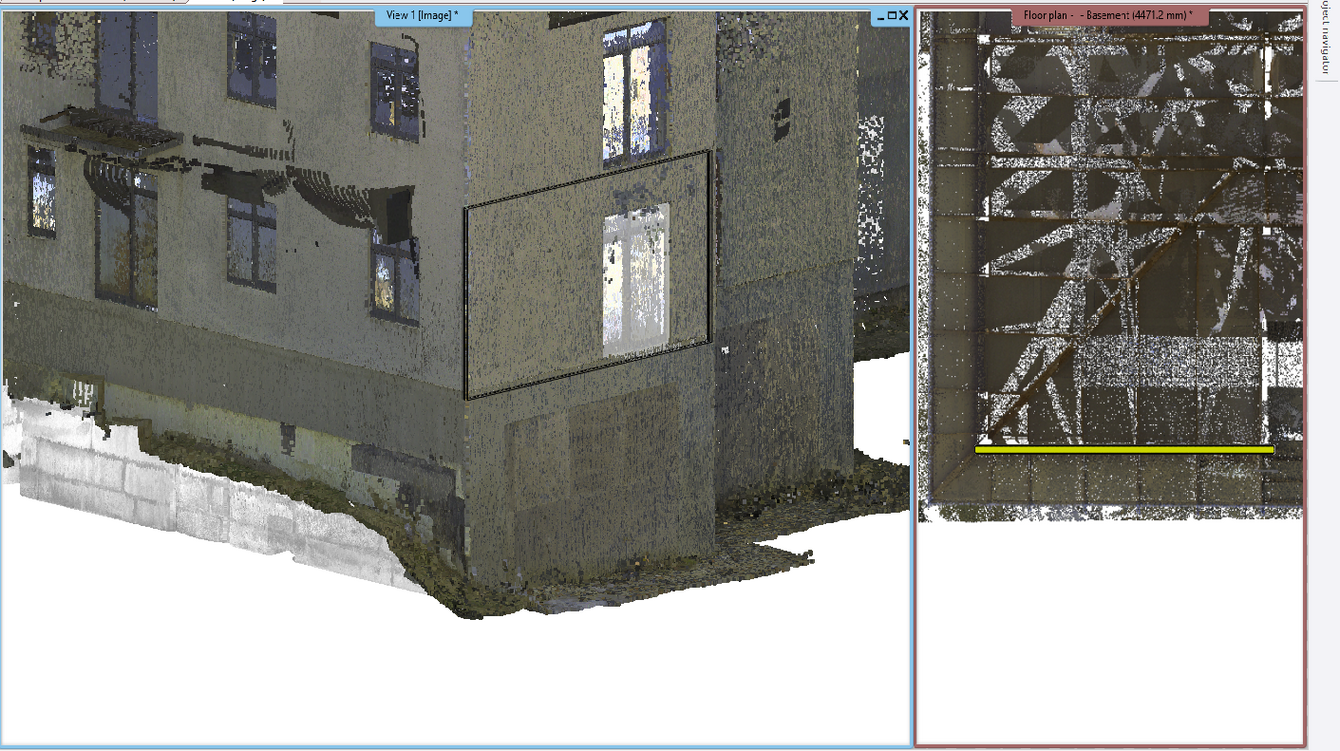This screenshot has height=751, width=1340.
Task: Open the Project Navigator side tab
Action: click(x=1326, y=38)
